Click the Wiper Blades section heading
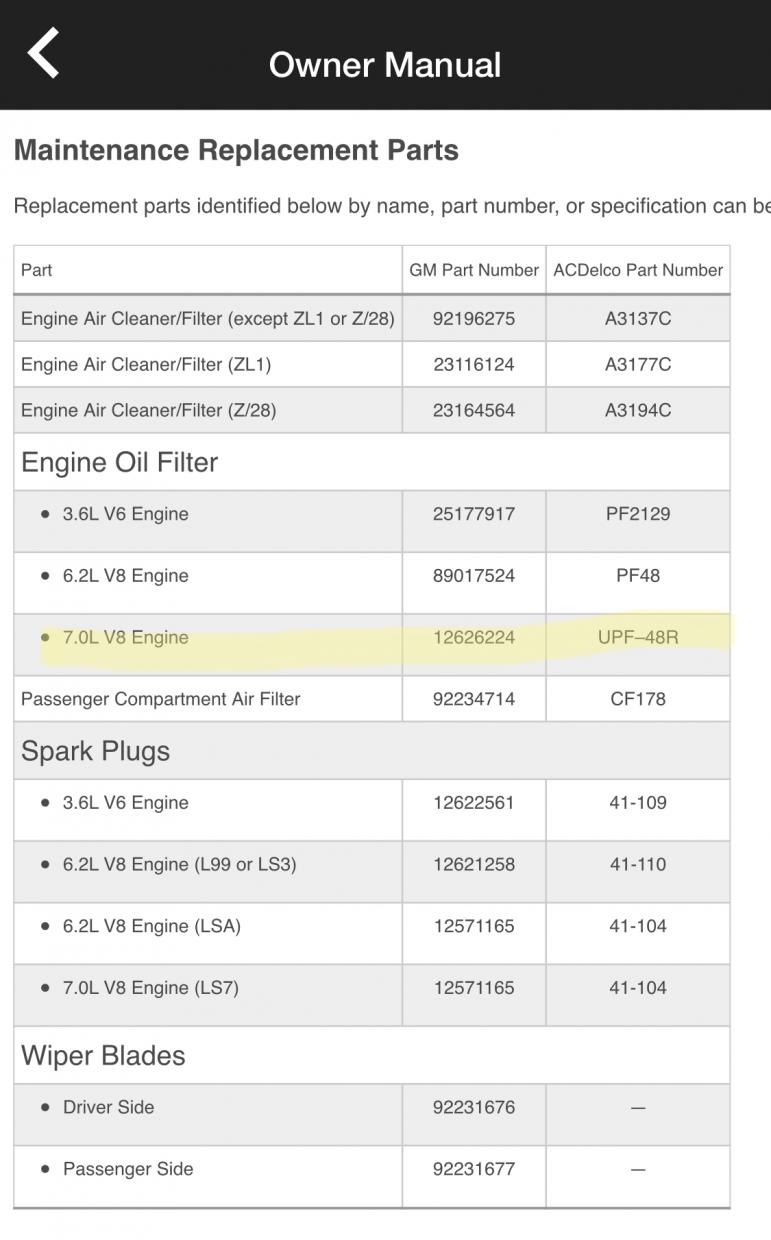 point(103,1056)
